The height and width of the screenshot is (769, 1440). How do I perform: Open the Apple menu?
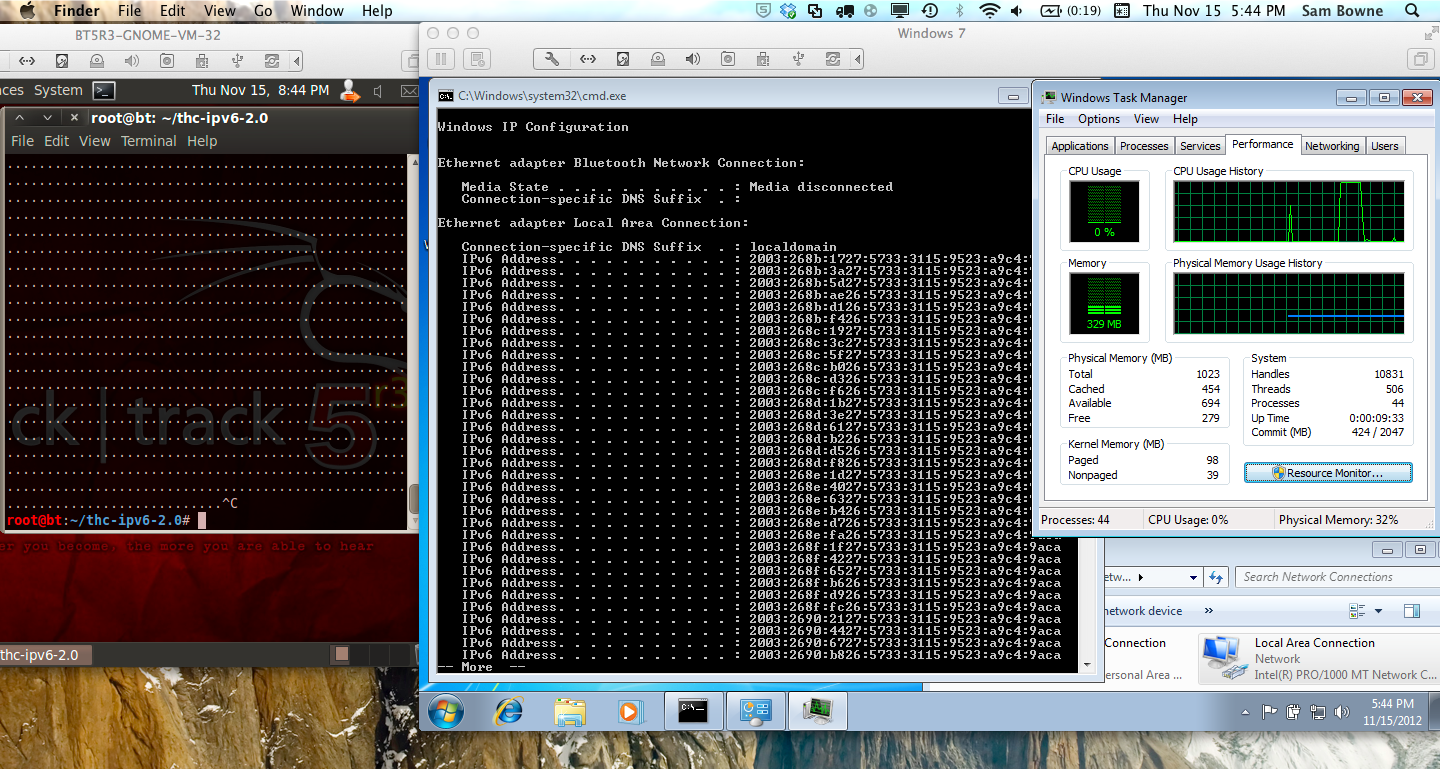tap(26, 11)
